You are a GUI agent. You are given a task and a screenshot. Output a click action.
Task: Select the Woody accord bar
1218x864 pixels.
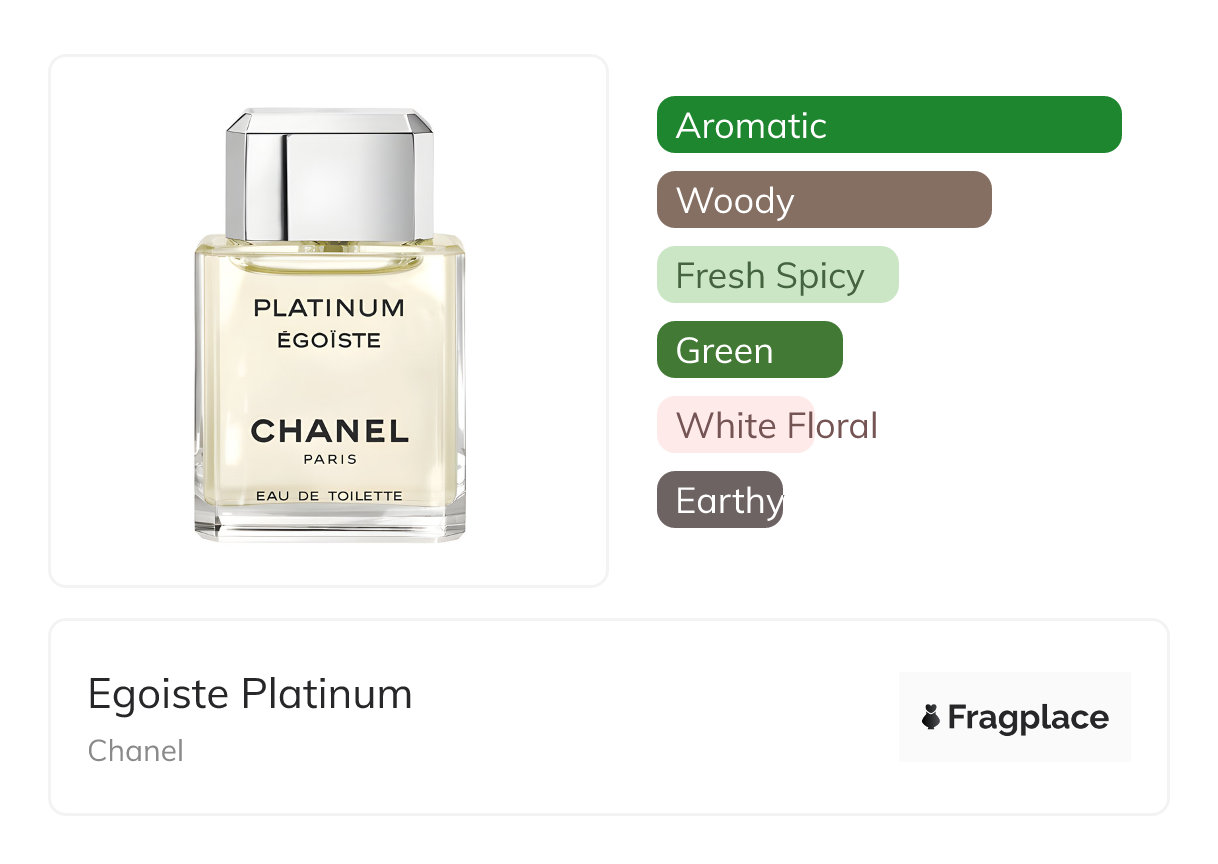click(x=824, y=200)
